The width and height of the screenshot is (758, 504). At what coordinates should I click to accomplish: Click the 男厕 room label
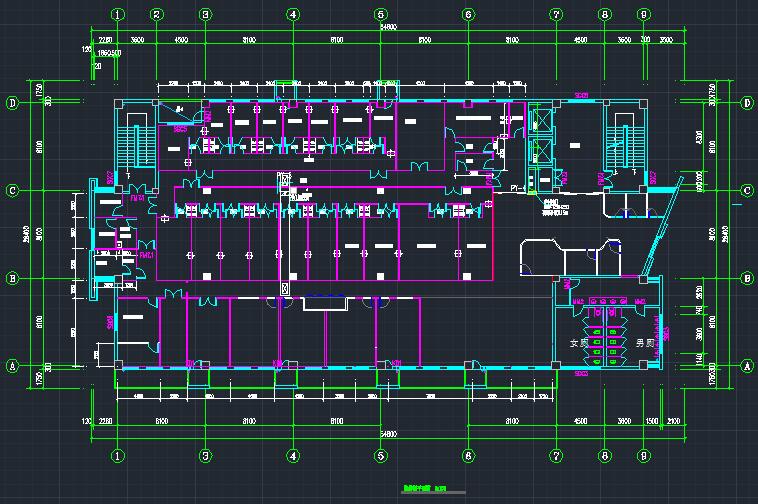coord(643,342)
